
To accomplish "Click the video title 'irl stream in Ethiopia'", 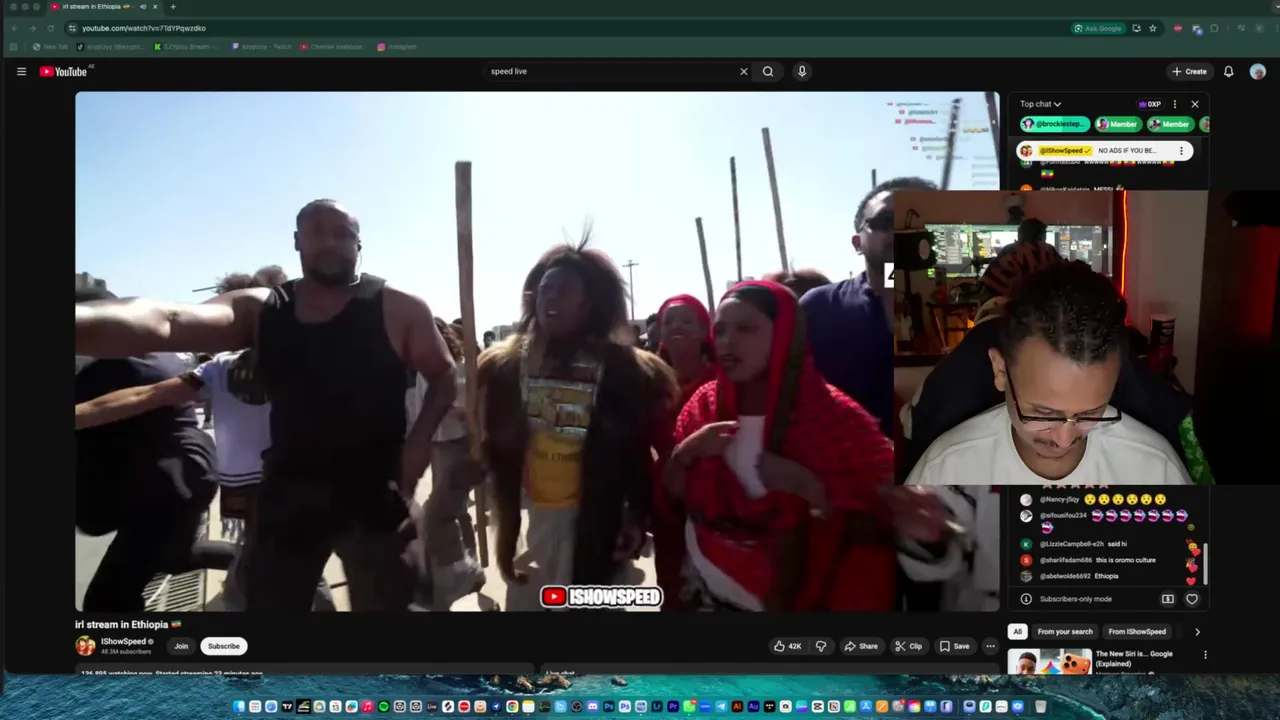I will [x=128, y=624].
